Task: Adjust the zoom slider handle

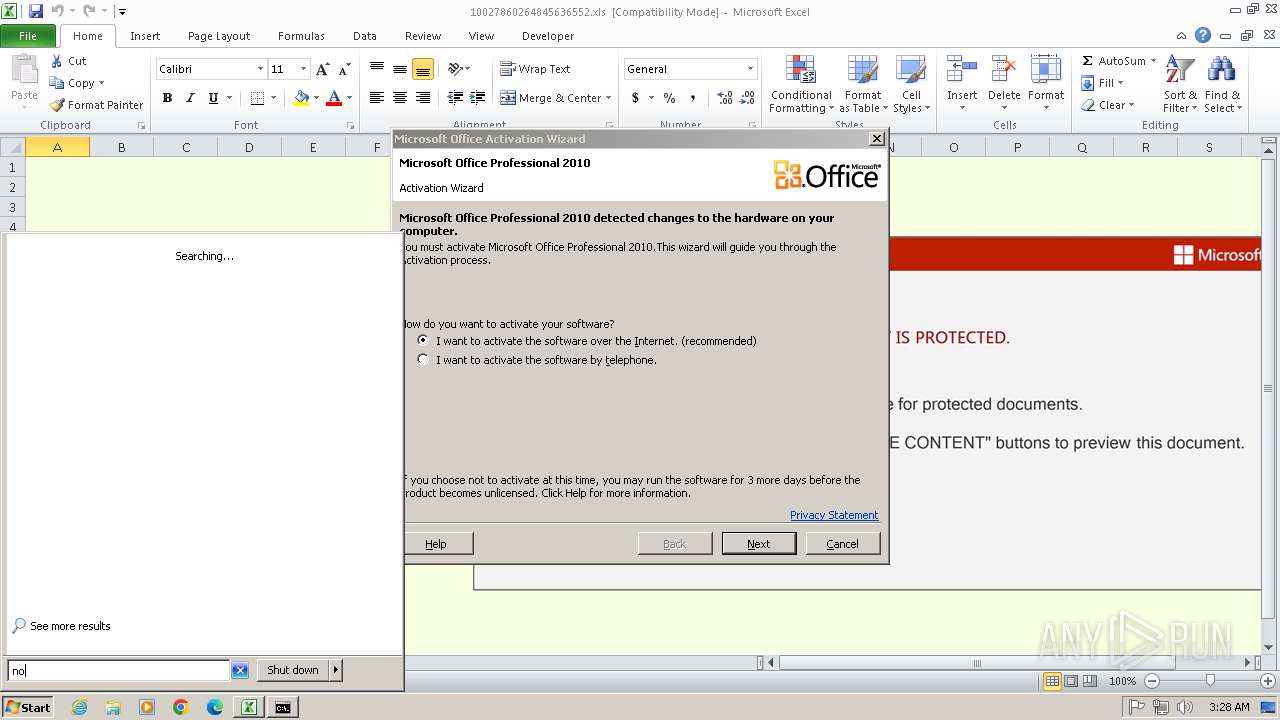Action: pyautogui.click(x=1210, y=680)
